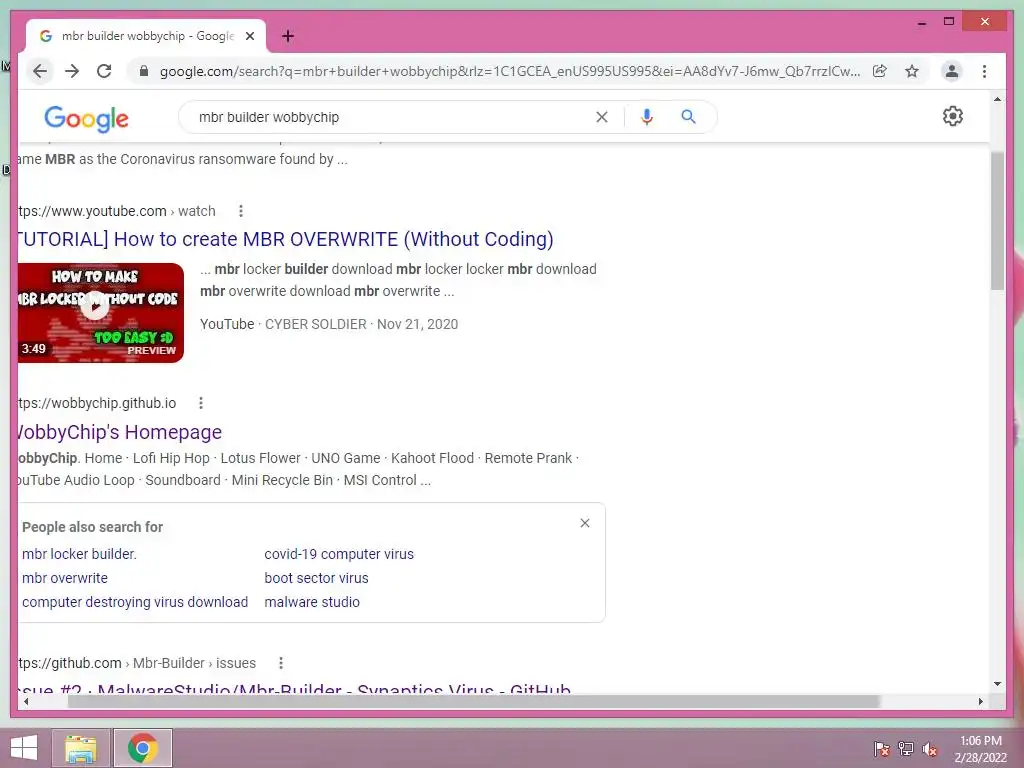Open network status icon in tray
The image size is (1024, 768).
[905, 748]
